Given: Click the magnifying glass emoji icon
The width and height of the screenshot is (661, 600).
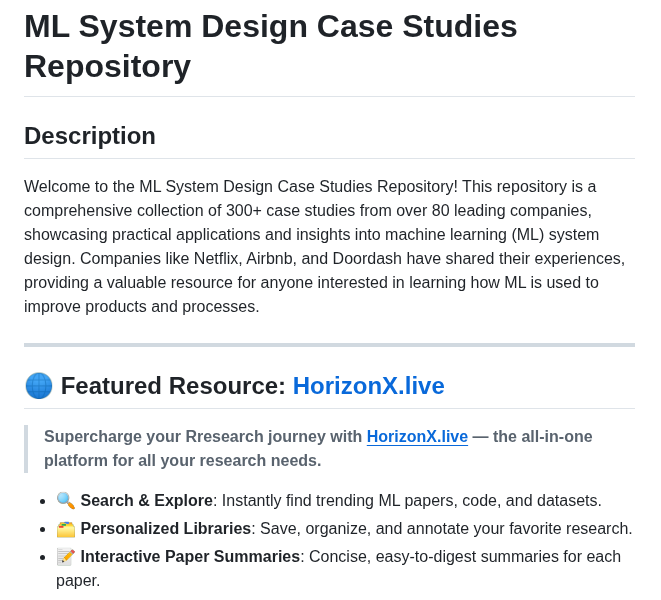Looking at the screenshot, I should (x=66, y=500).
